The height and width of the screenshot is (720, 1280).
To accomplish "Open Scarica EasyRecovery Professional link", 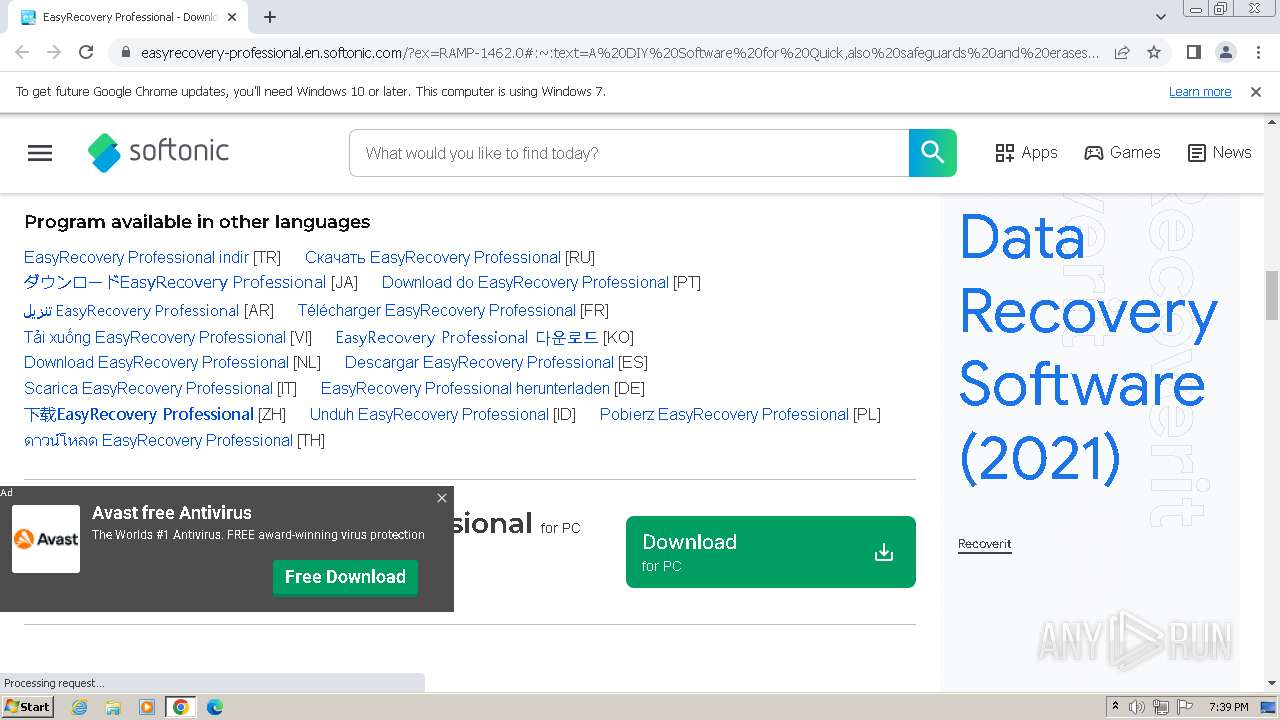I will click(148, 388).
